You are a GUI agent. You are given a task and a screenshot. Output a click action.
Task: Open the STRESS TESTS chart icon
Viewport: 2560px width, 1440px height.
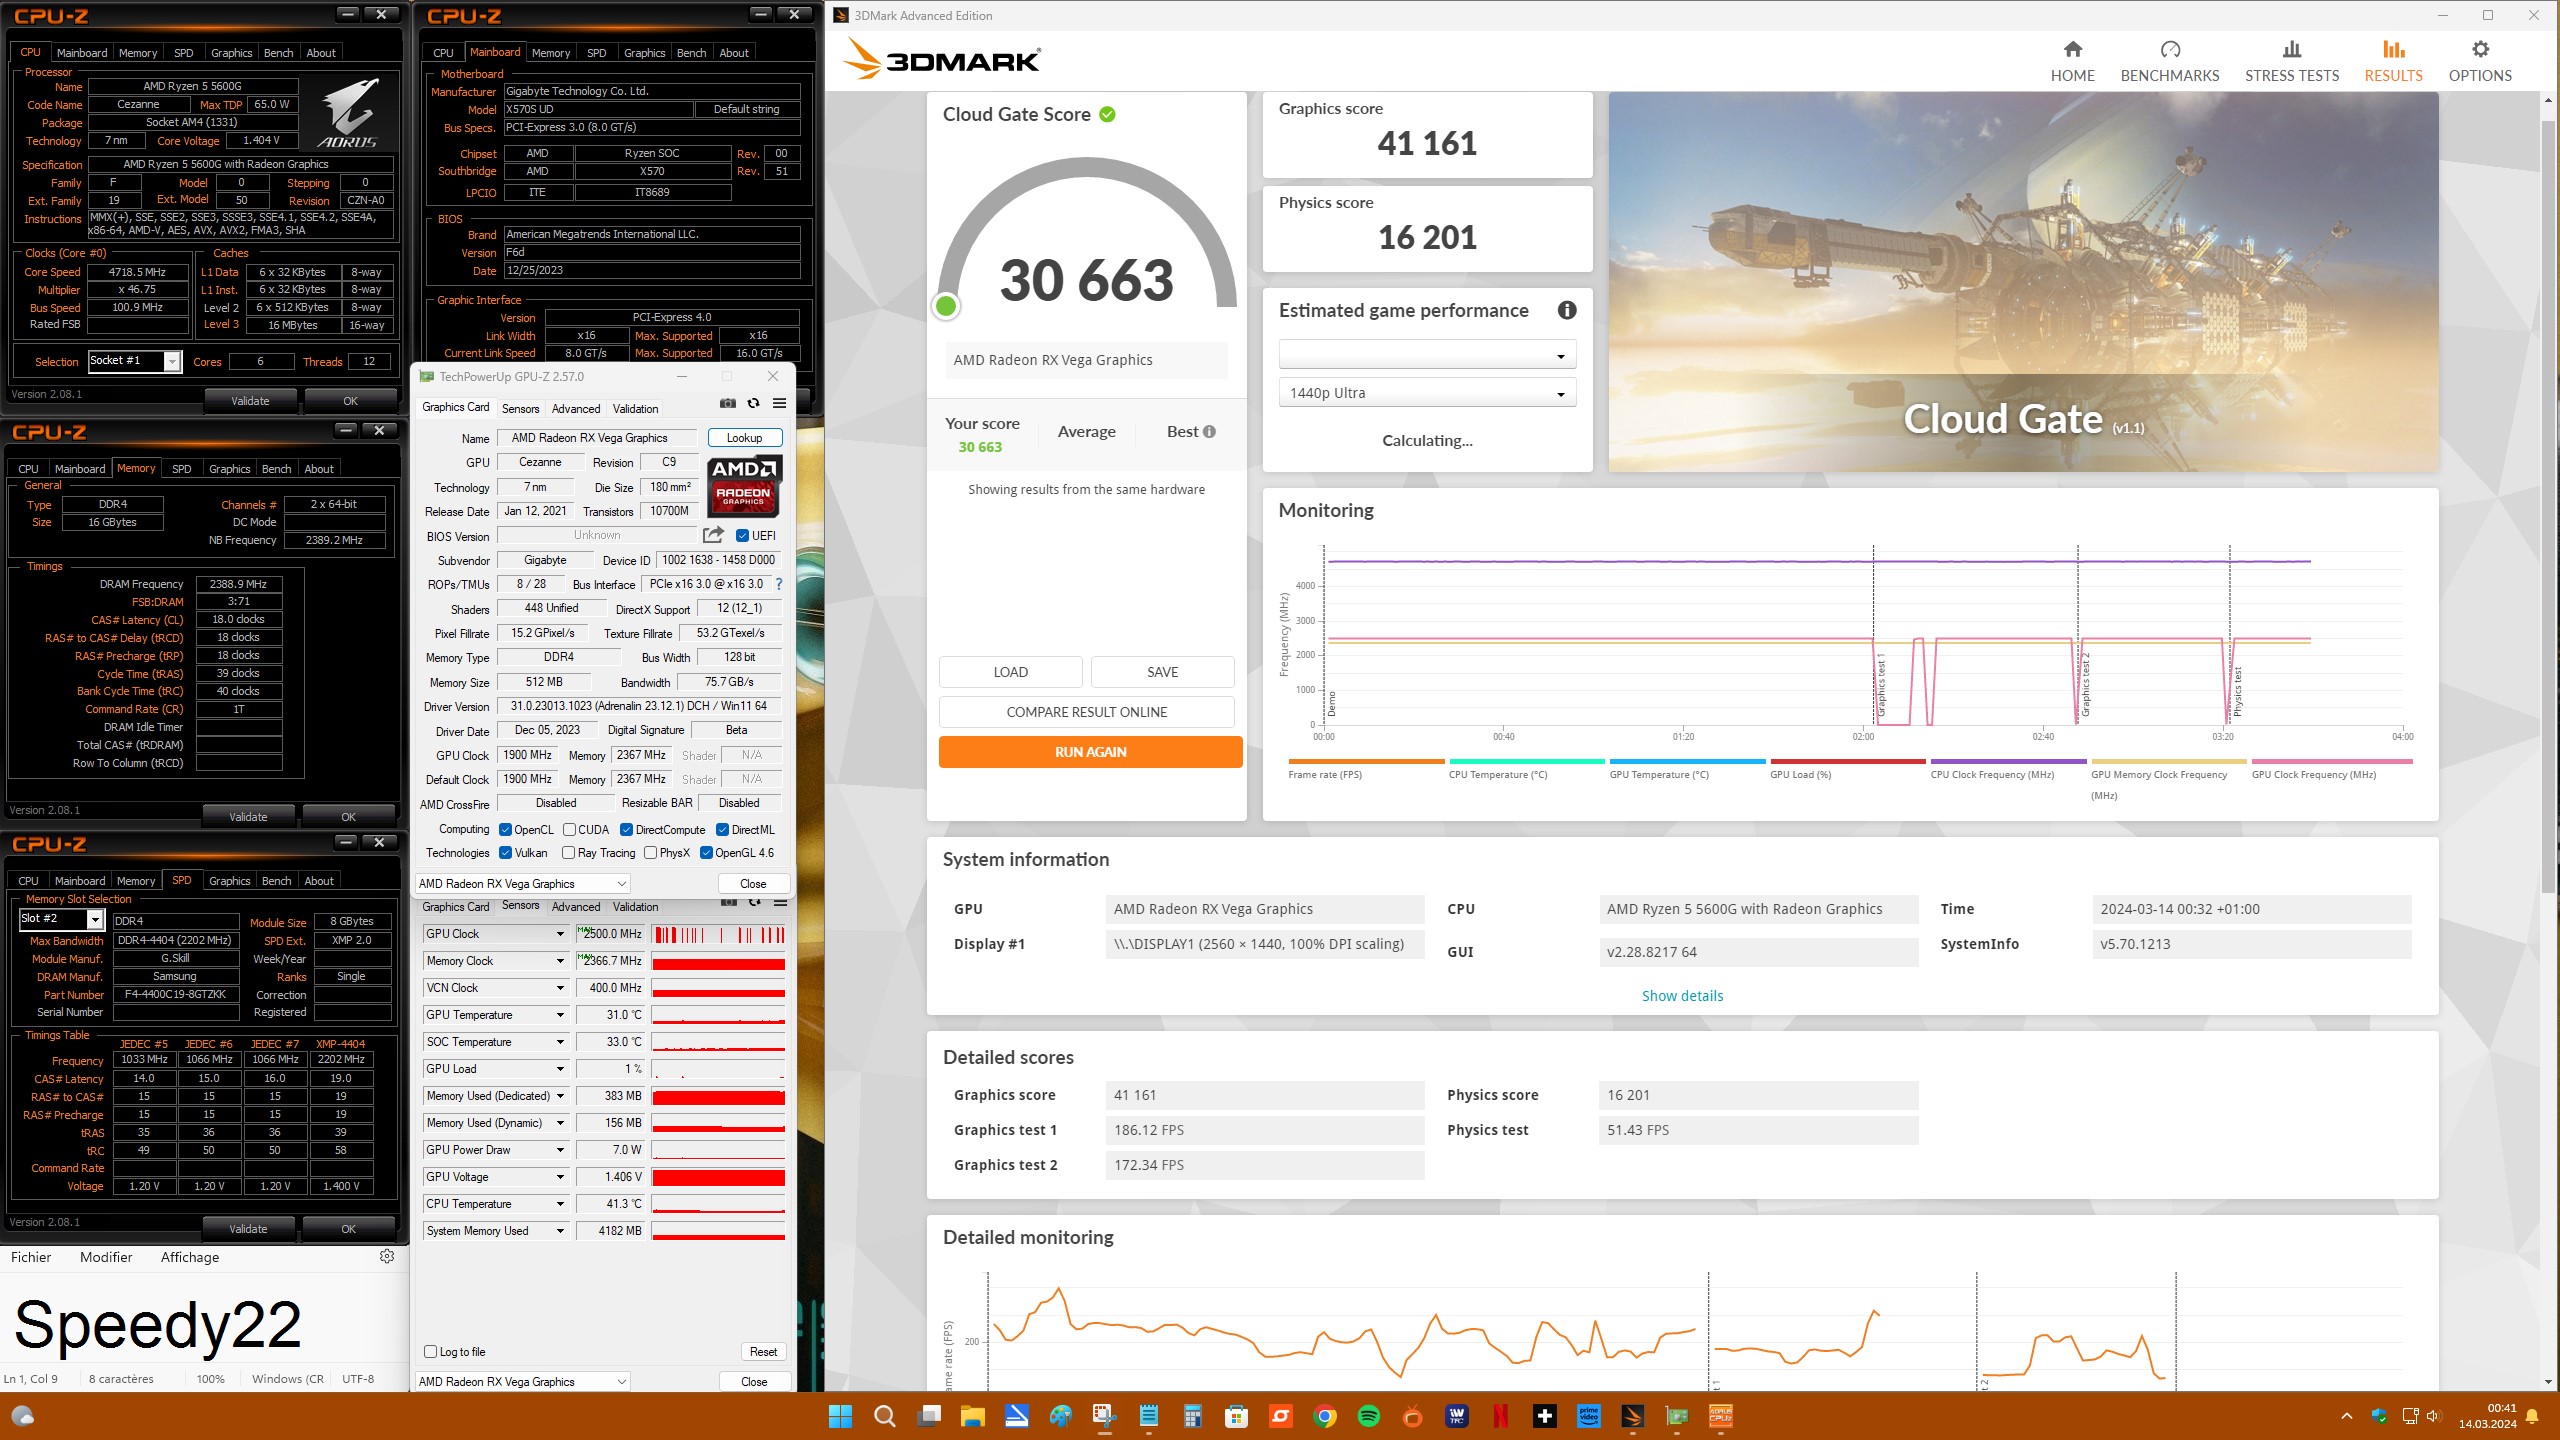point(2291,49)
